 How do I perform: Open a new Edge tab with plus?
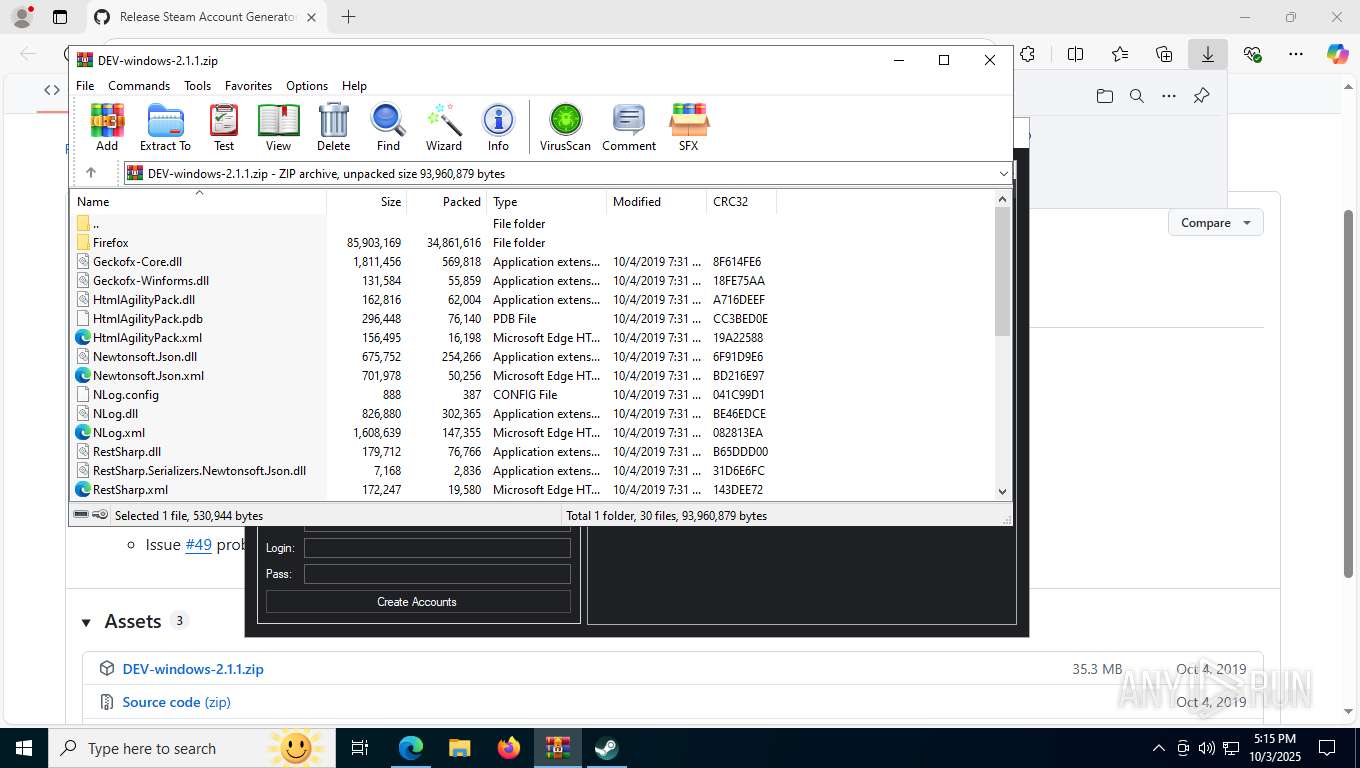(348, 17)
